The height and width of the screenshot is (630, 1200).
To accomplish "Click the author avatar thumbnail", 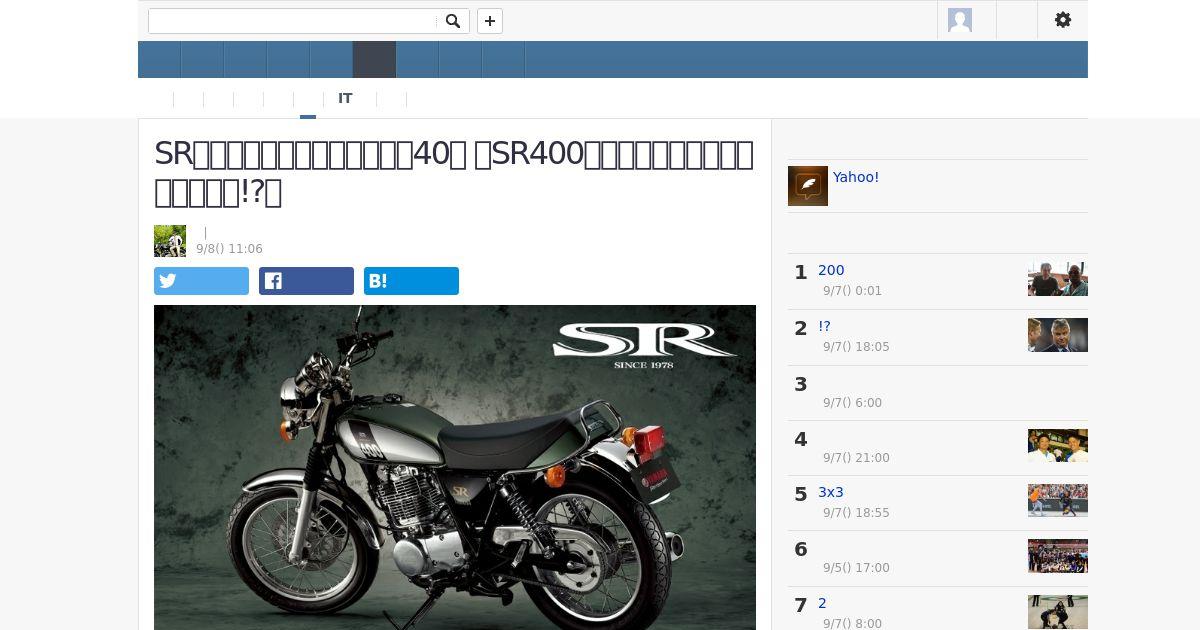I will pos(170,241).
